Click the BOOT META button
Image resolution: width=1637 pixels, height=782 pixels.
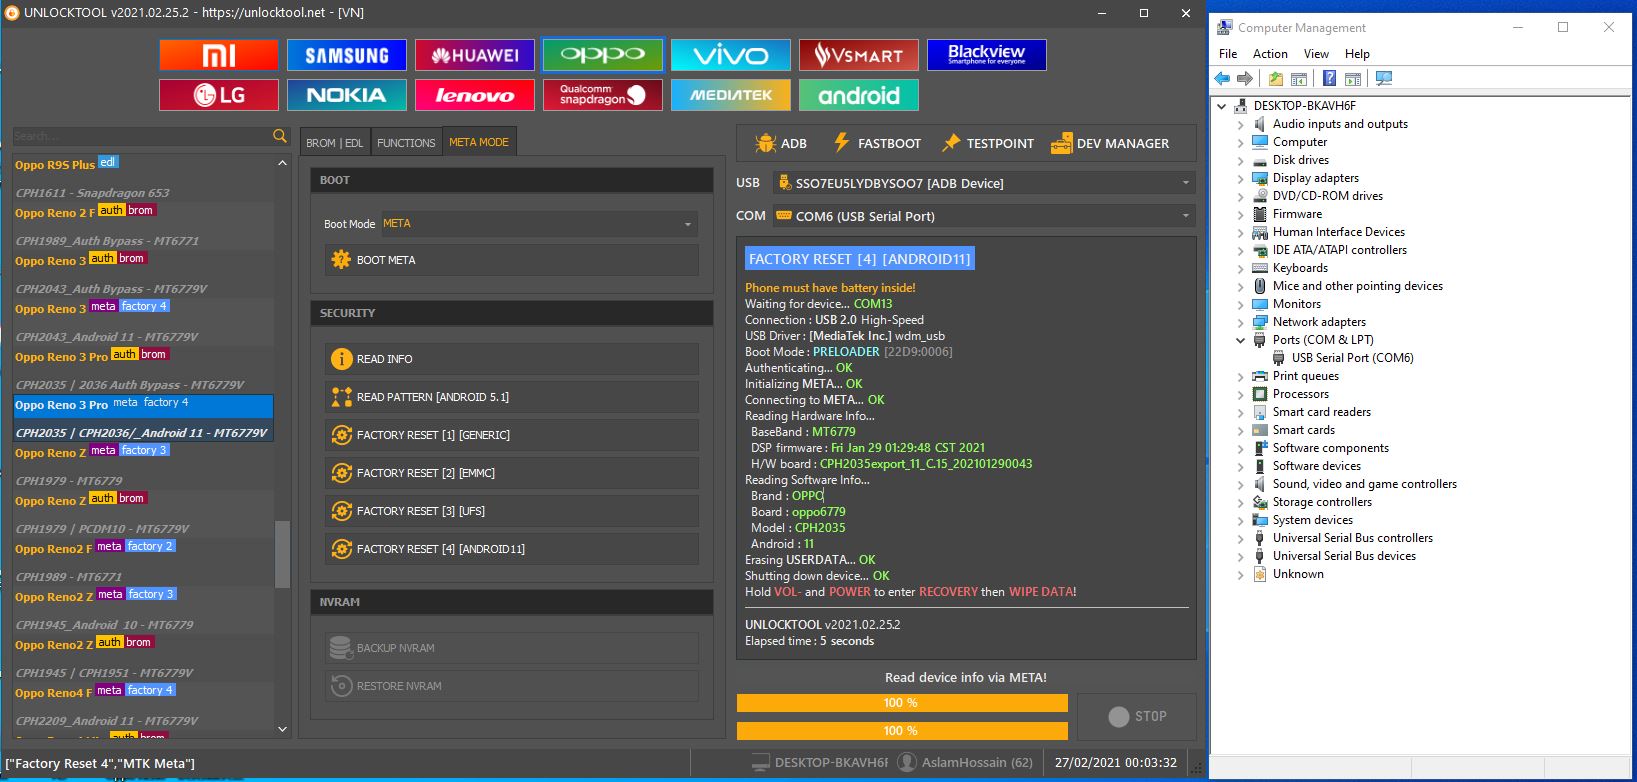pyautogui.click(x=511, y=260)
